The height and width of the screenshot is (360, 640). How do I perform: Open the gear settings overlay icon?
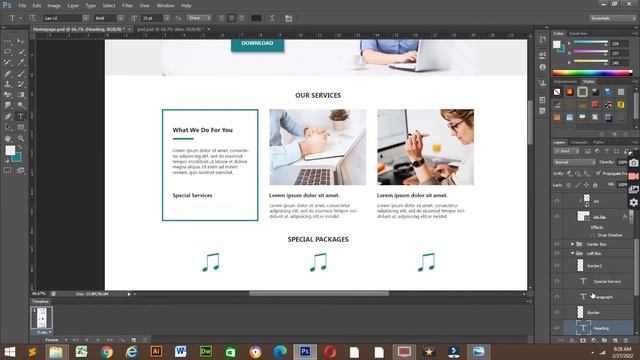point(633,202)
